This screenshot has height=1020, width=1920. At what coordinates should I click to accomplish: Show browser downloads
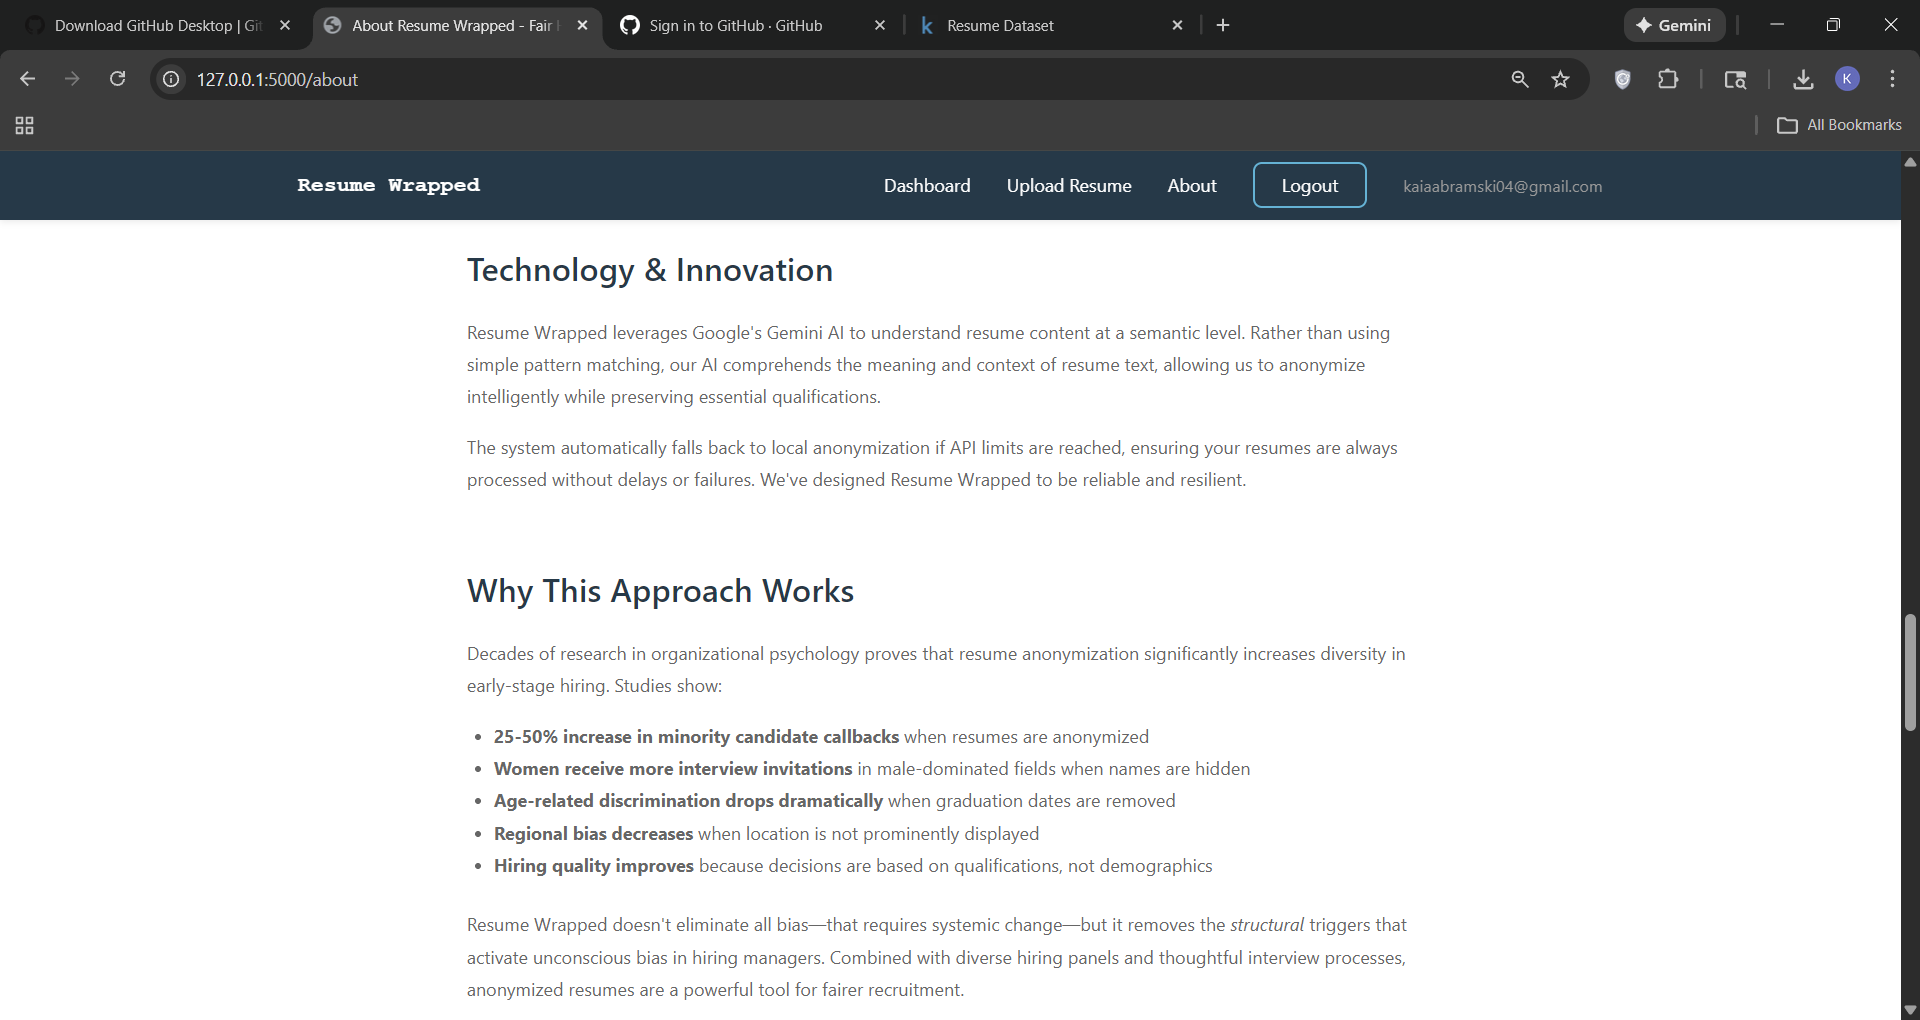(x=1803, y=79)
